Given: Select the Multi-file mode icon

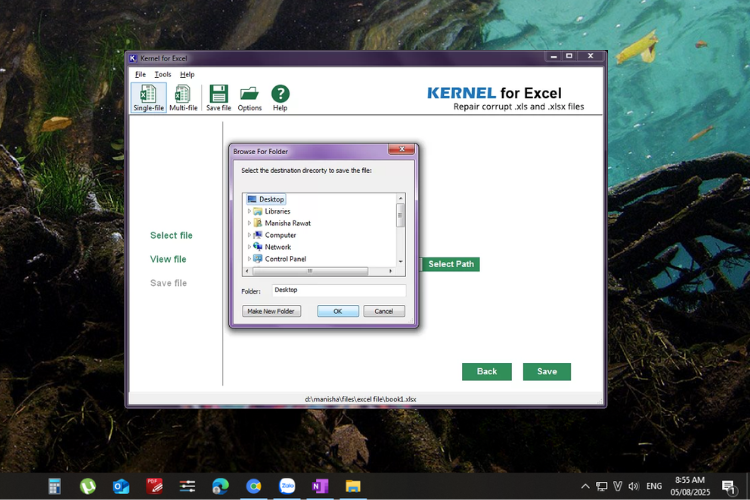Looking at the screenshot, I should (x=183, y=97).
